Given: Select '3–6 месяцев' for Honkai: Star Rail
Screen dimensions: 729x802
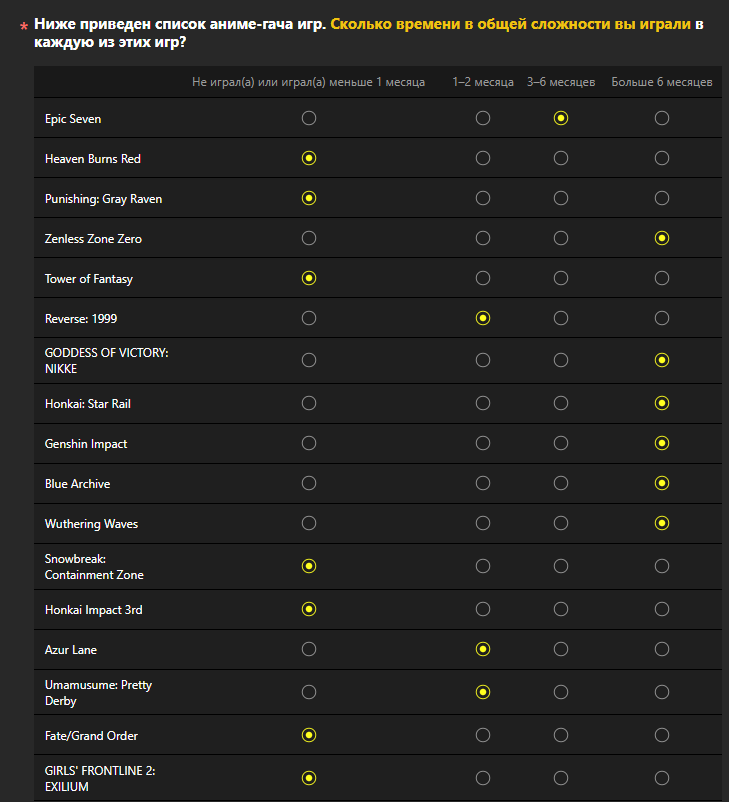Looking at the screenshot, I should point(561,403).
